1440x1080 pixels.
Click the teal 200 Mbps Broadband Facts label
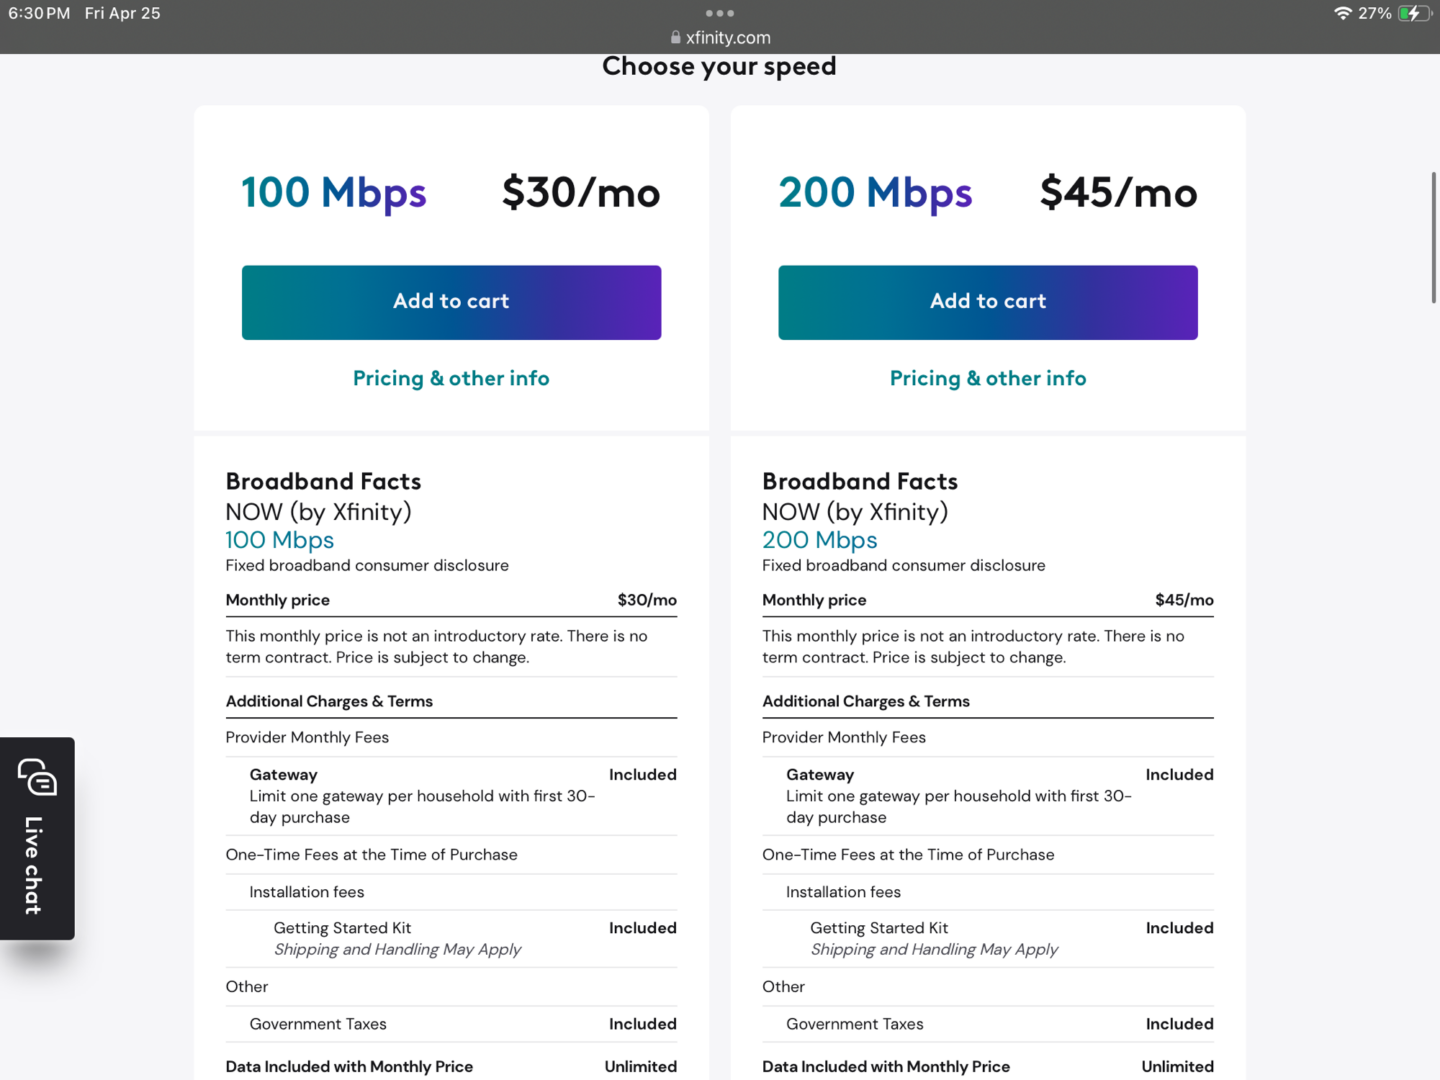point(820,540)
